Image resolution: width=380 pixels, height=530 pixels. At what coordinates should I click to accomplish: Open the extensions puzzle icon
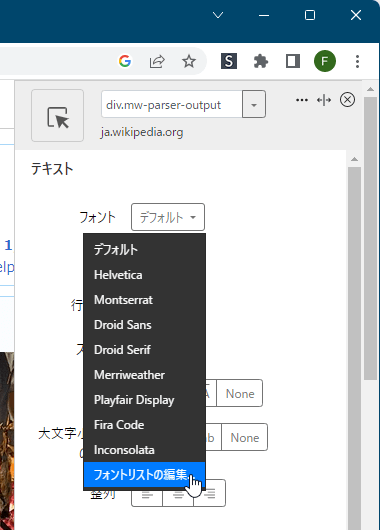(261, 61)
